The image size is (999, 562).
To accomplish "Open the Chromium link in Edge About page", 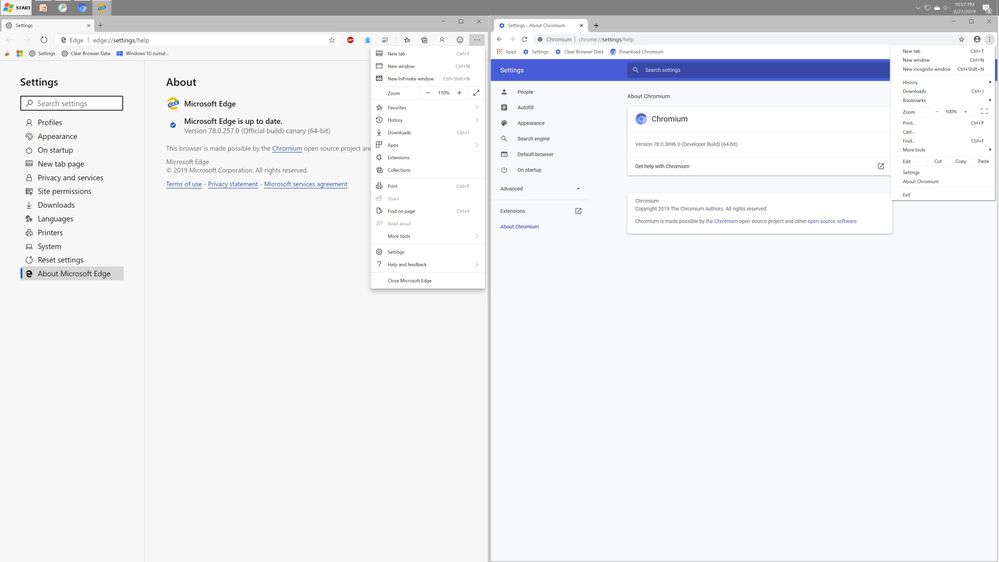I will [x=287, y=148].
